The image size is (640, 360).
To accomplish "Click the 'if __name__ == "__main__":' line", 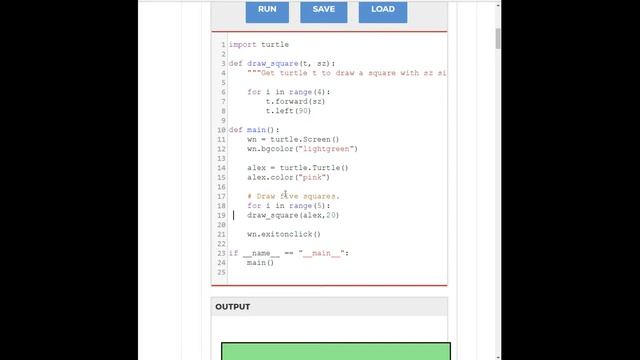I will click(x=289, y=253).
